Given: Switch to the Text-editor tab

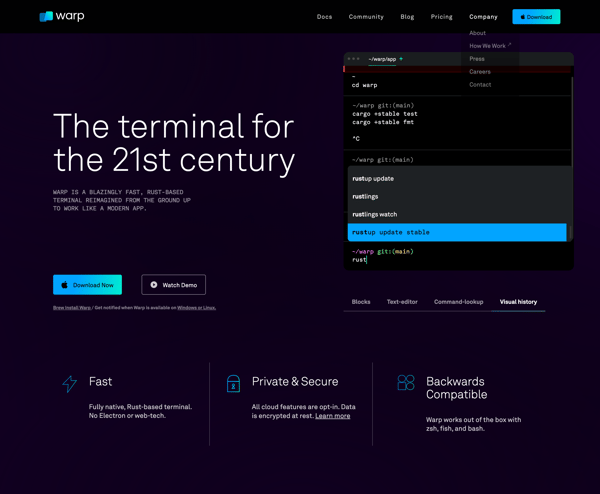Looking at the screenshot, I should 402,302.
